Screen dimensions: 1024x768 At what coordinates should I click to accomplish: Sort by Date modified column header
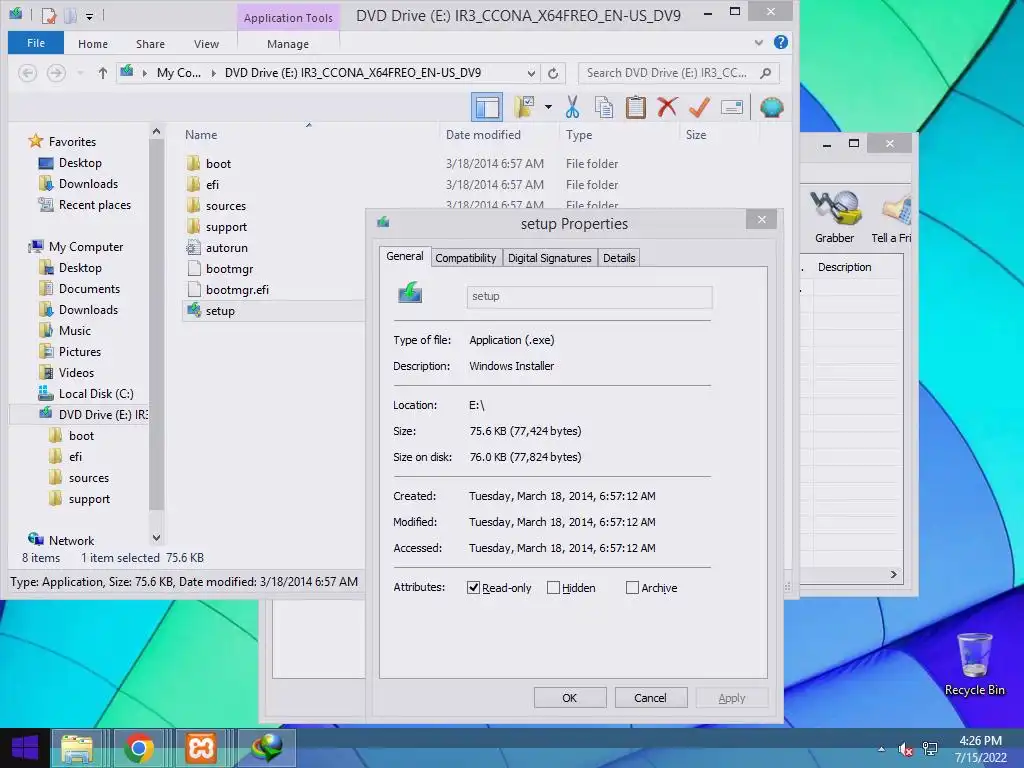point(483,135)
